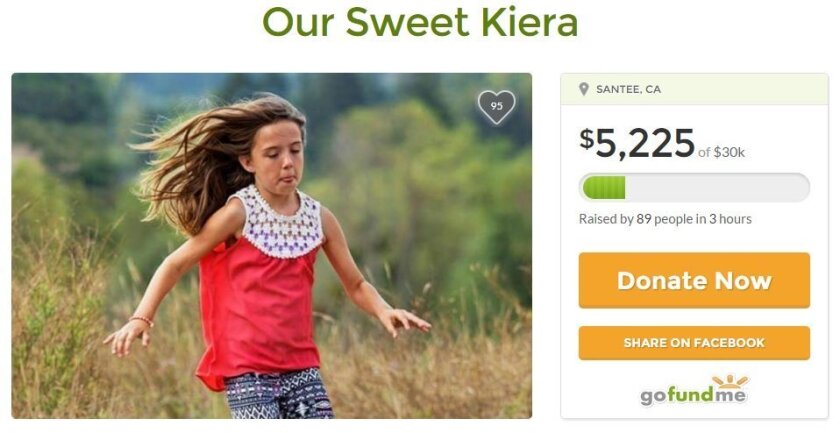
Task: Share the campaign on Facebook
Action: pos(694,343)
